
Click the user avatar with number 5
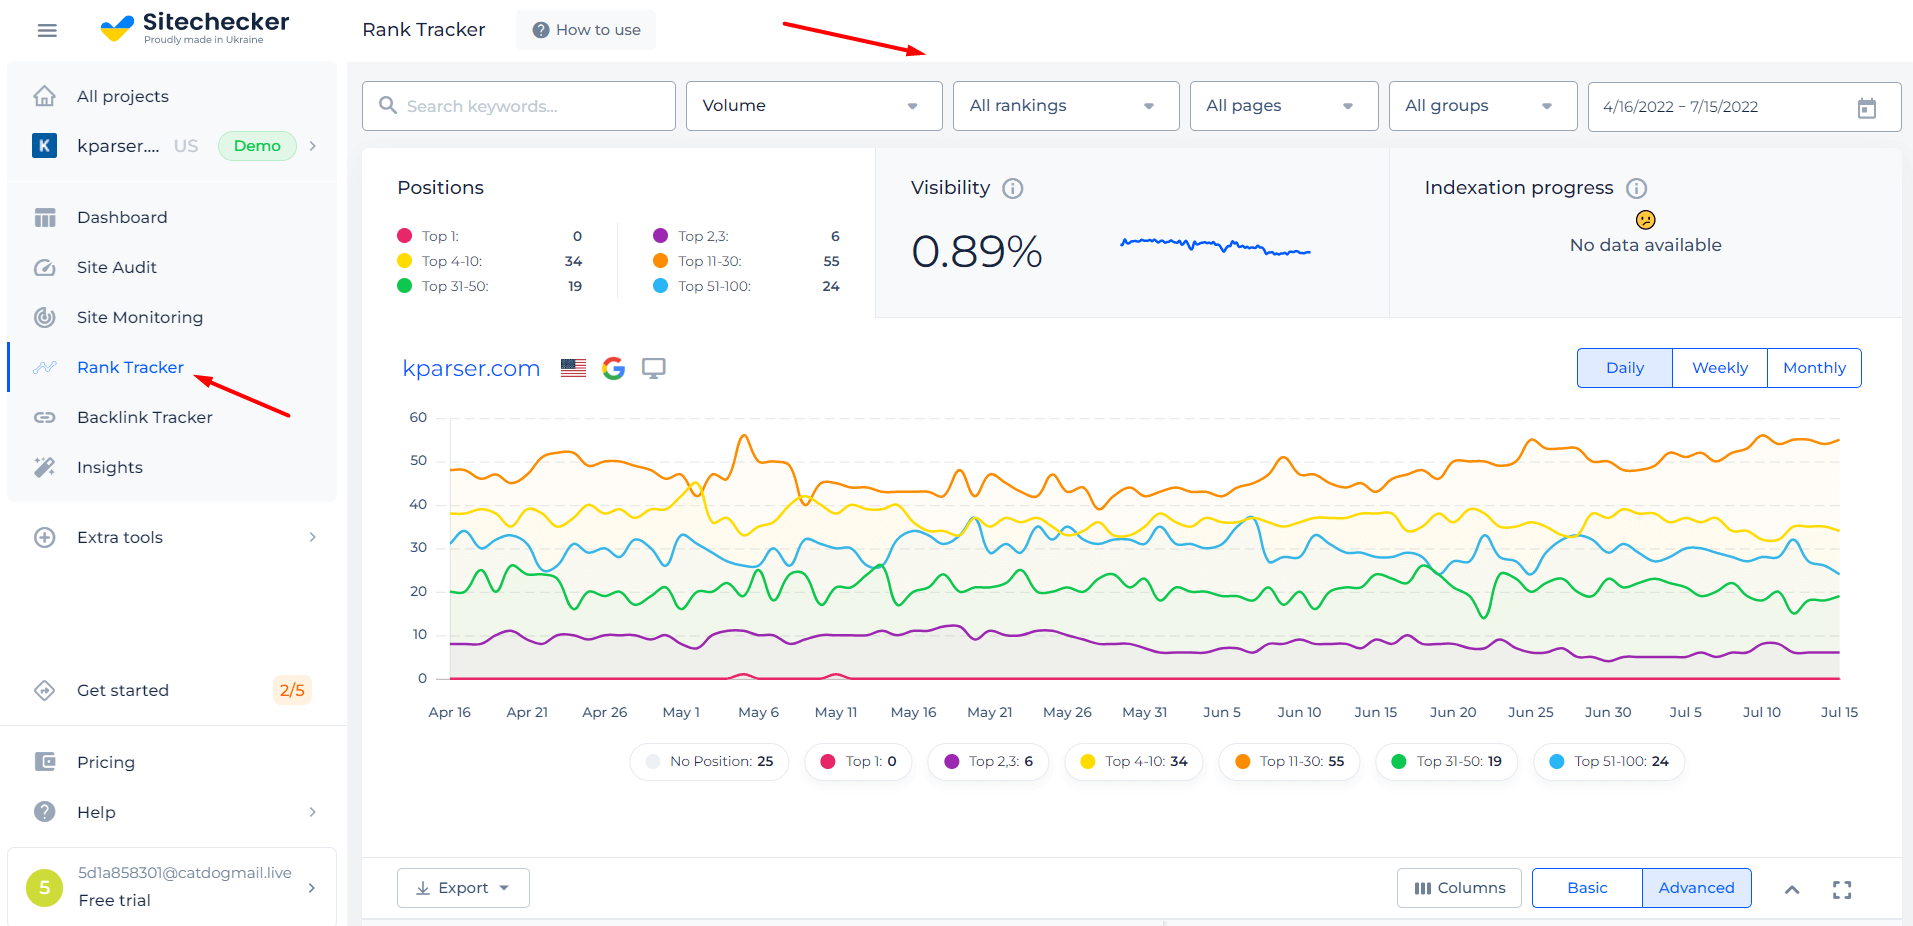pyautogui.click(x=44, y=887)
